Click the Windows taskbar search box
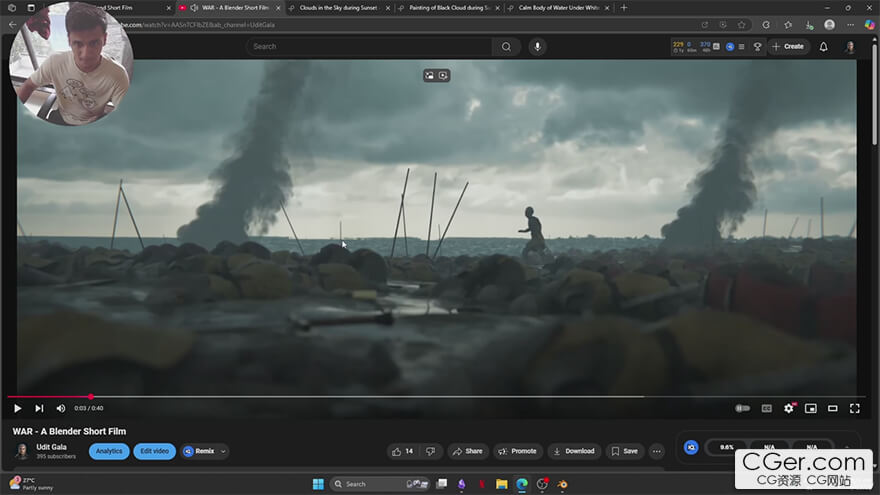The width and height of the screenshot is (880, 495). point(380,484)
